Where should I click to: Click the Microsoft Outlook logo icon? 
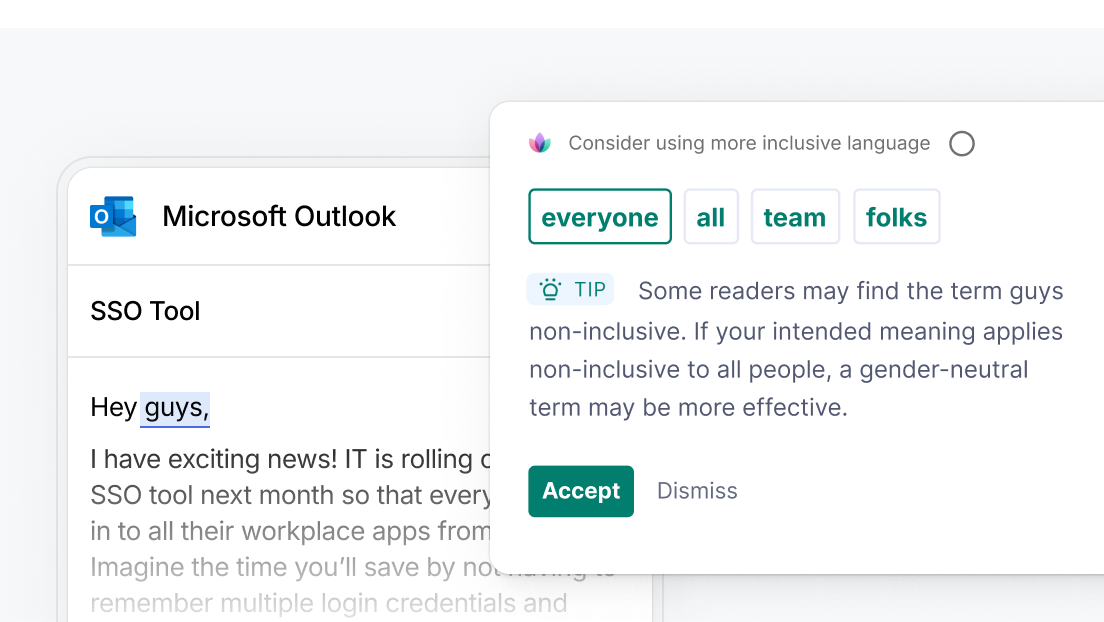coord(113,216)
